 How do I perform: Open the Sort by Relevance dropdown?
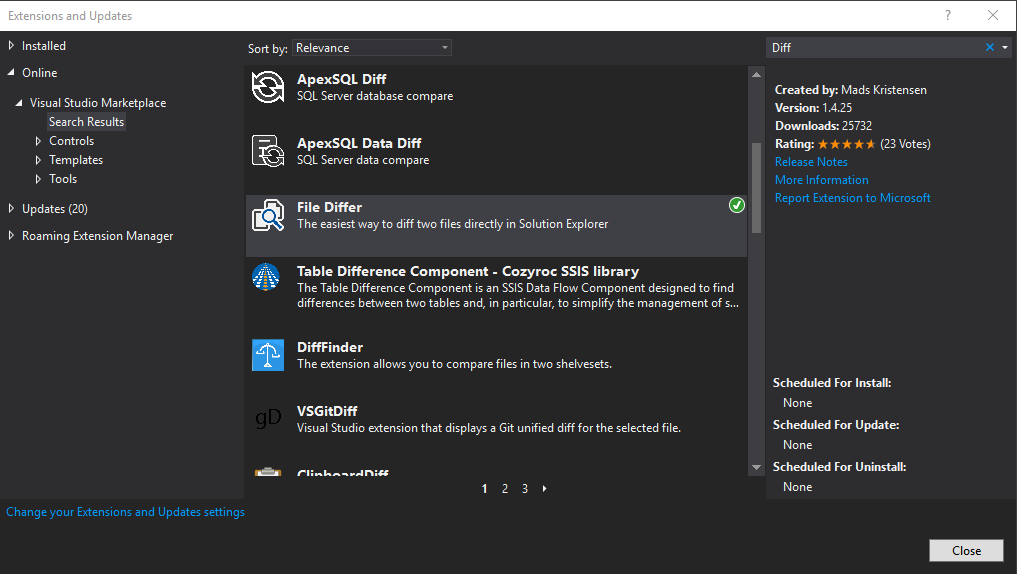coord(372,47)
